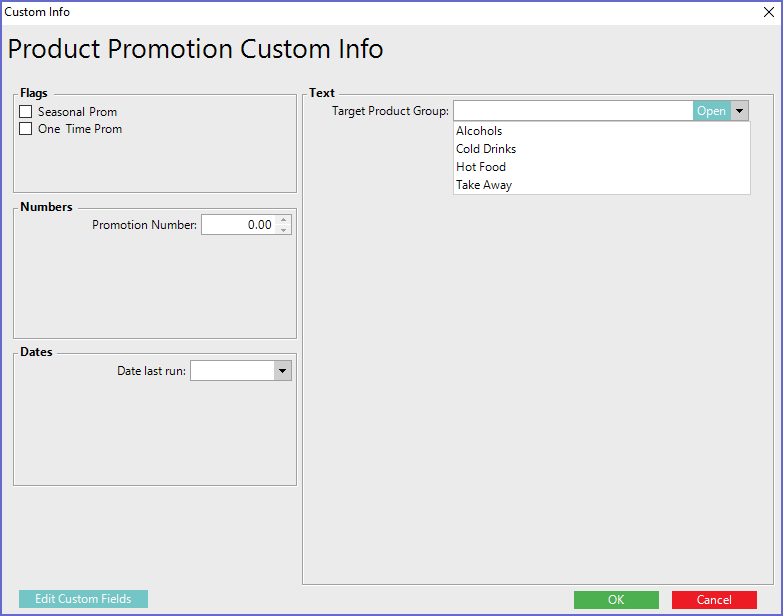Tick the One Time Prom checkbox

point(26,129)
